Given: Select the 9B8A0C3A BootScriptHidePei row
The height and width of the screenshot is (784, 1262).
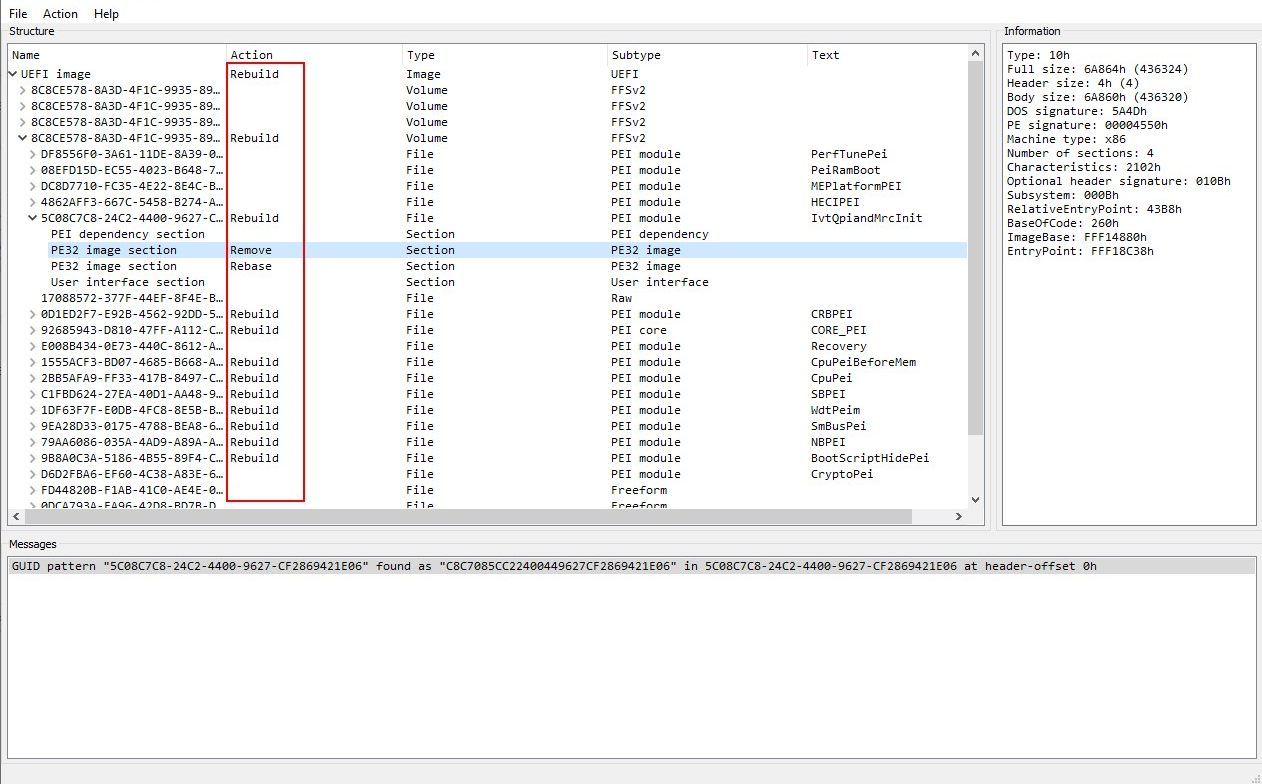Looking at the screenshot, I should click(488, 458).
